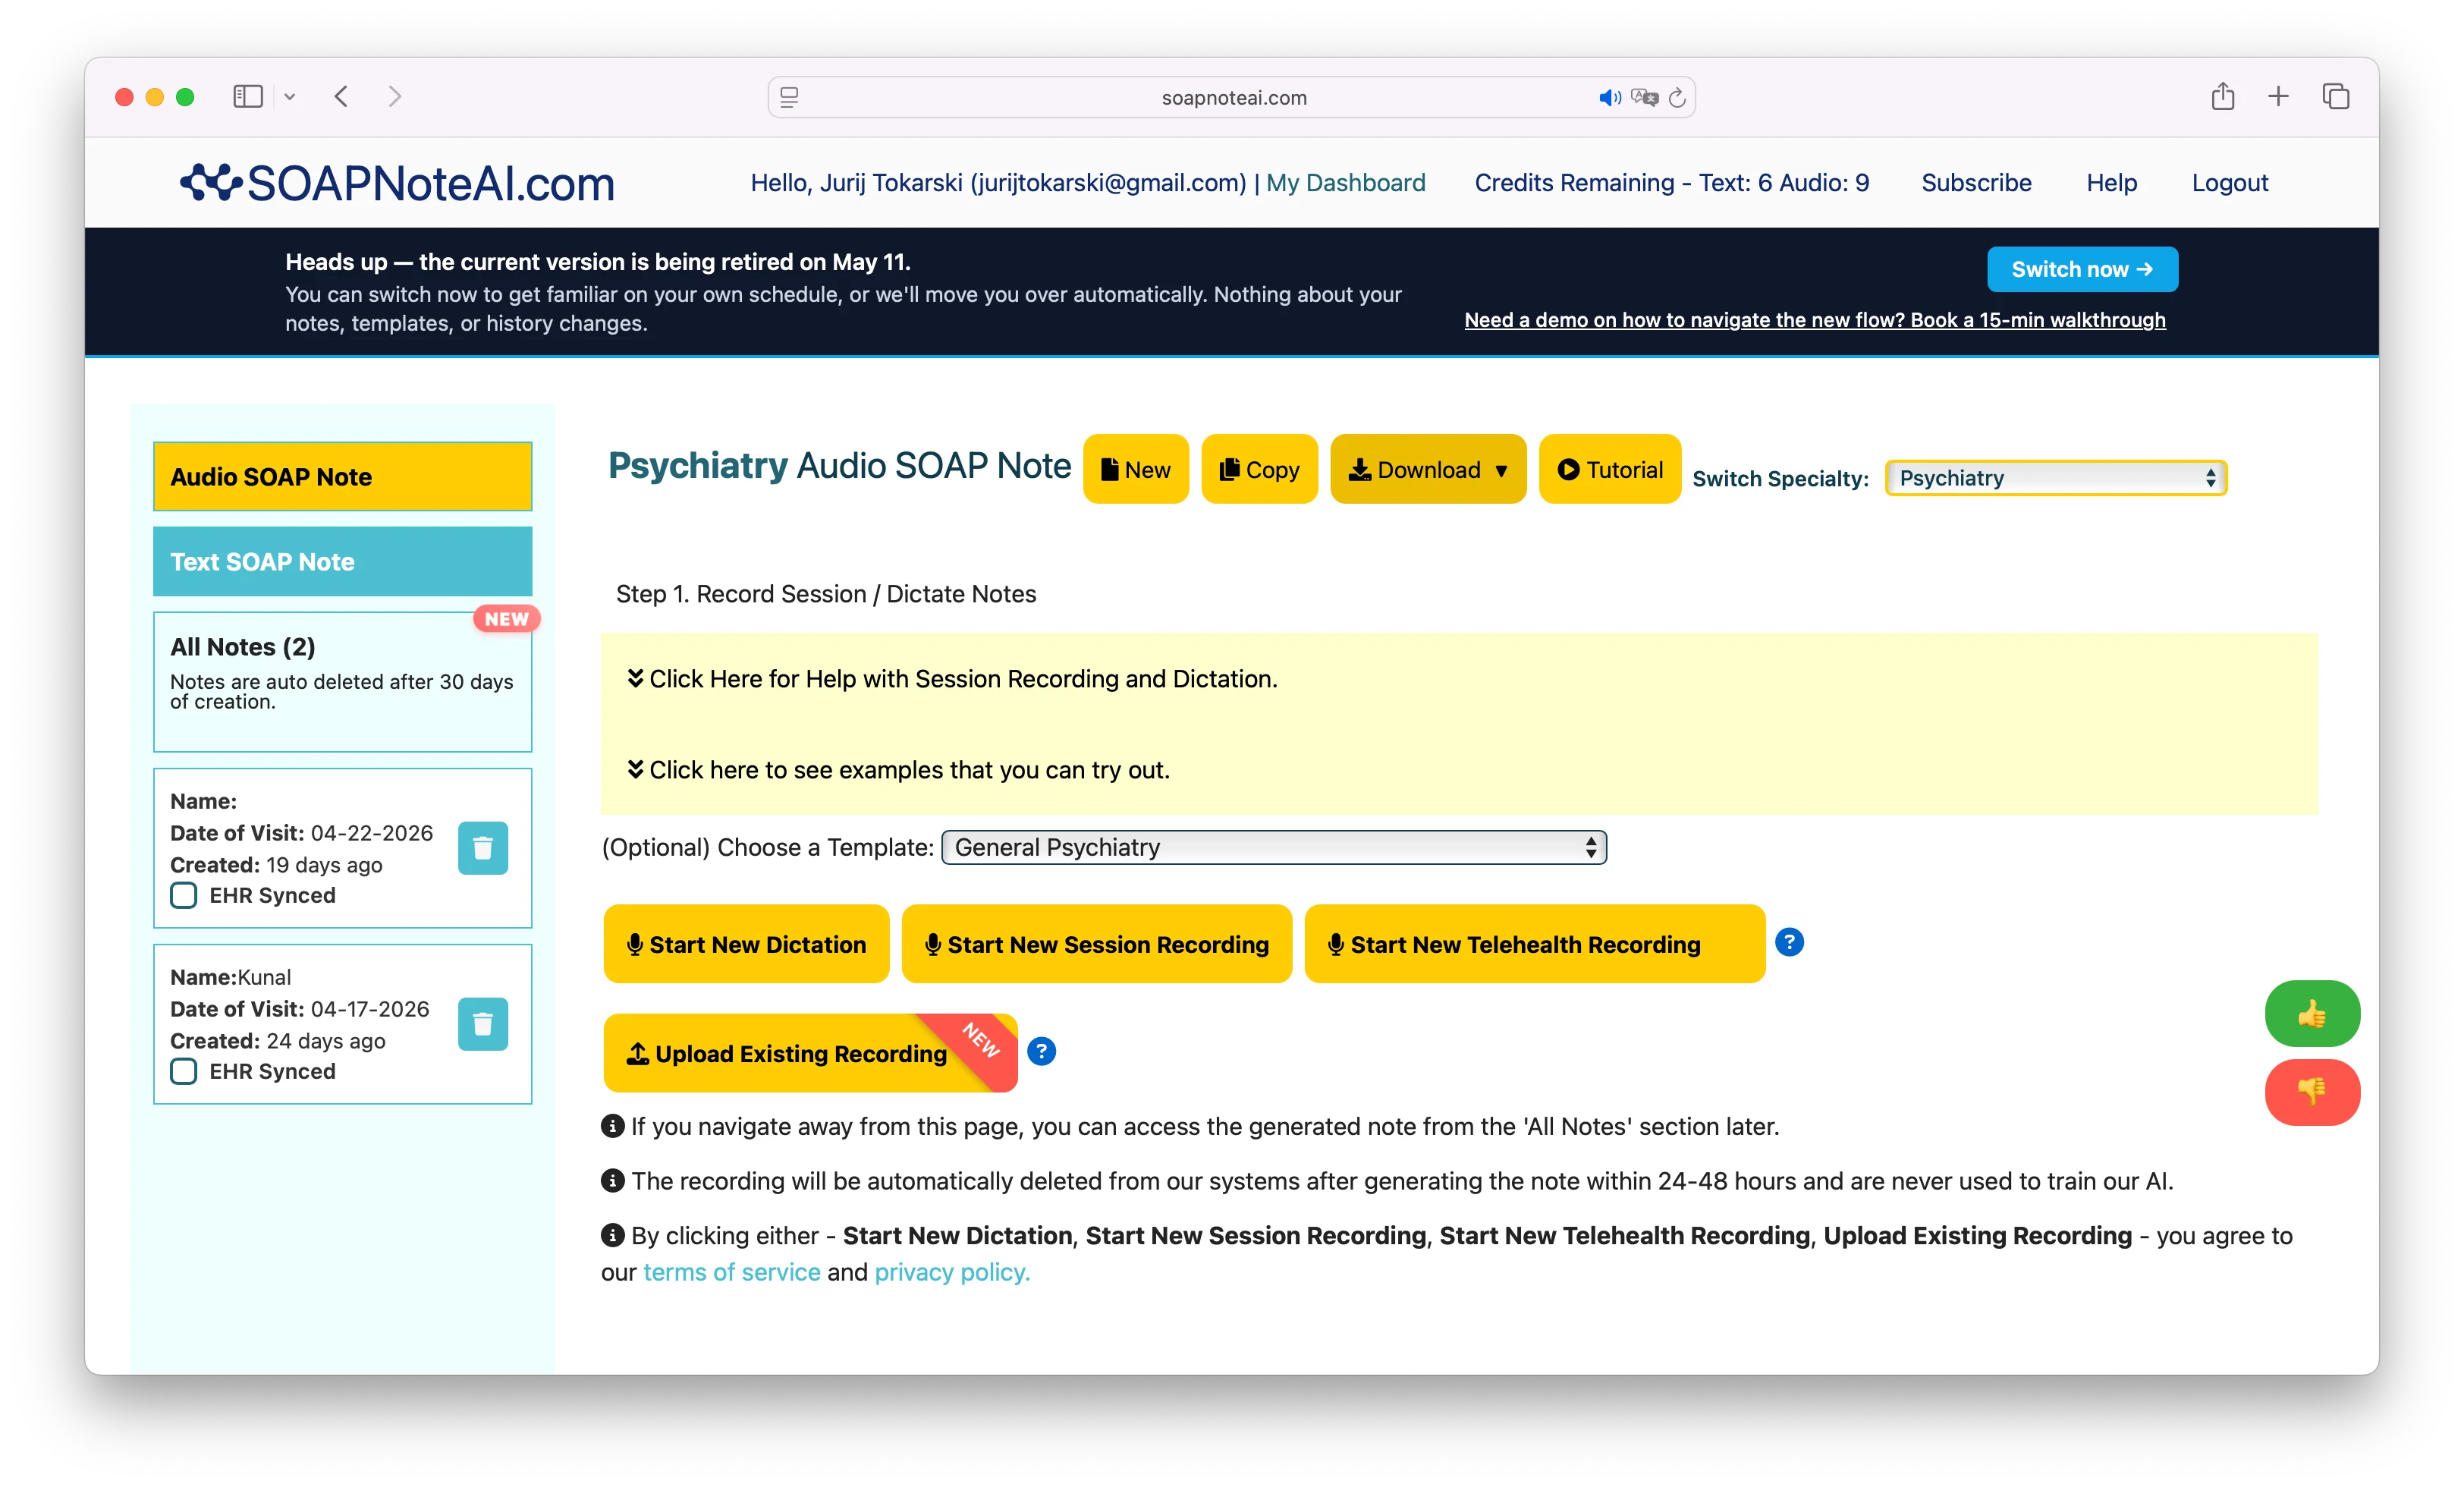Open the Switch Specialty Psychiatry dropdown

point(2056,478)
